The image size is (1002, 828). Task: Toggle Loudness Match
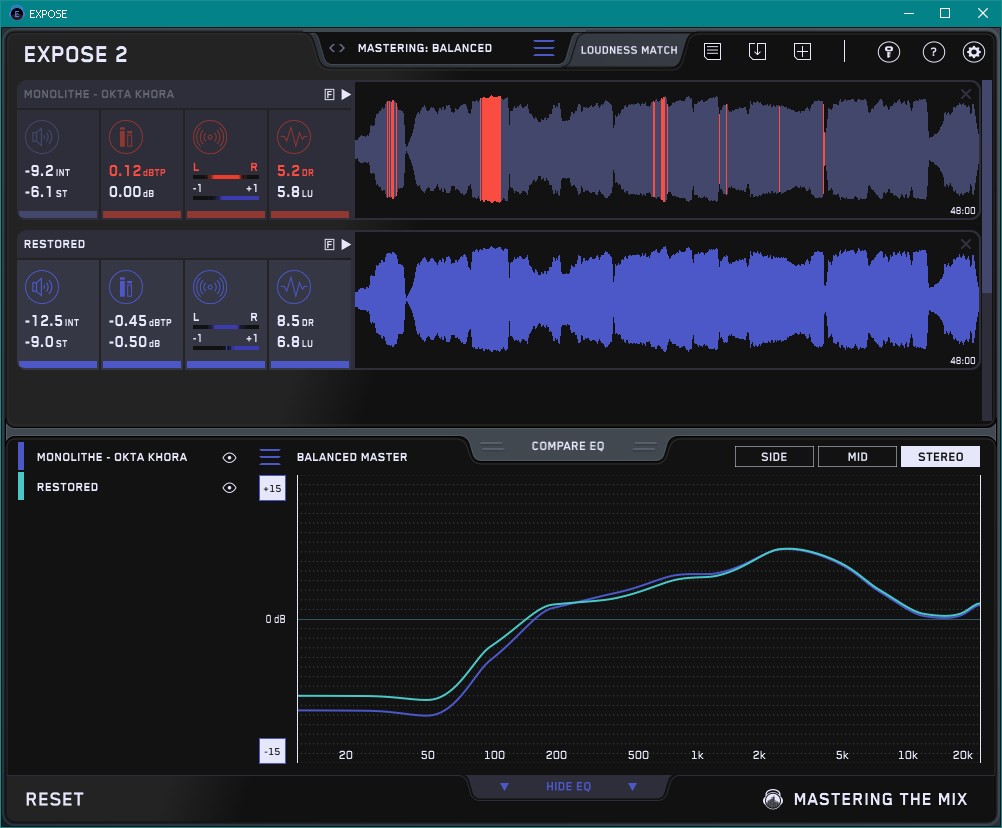(628, 49)
